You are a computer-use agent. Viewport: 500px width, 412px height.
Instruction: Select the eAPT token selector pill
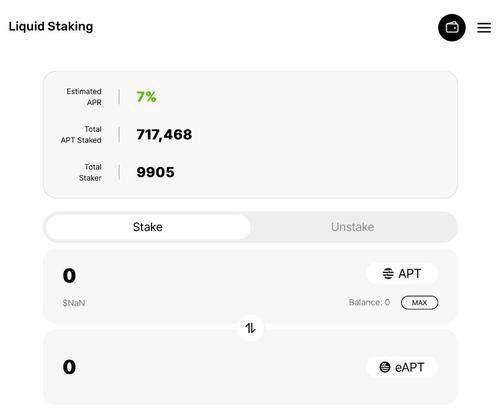[x=402, y=367]
